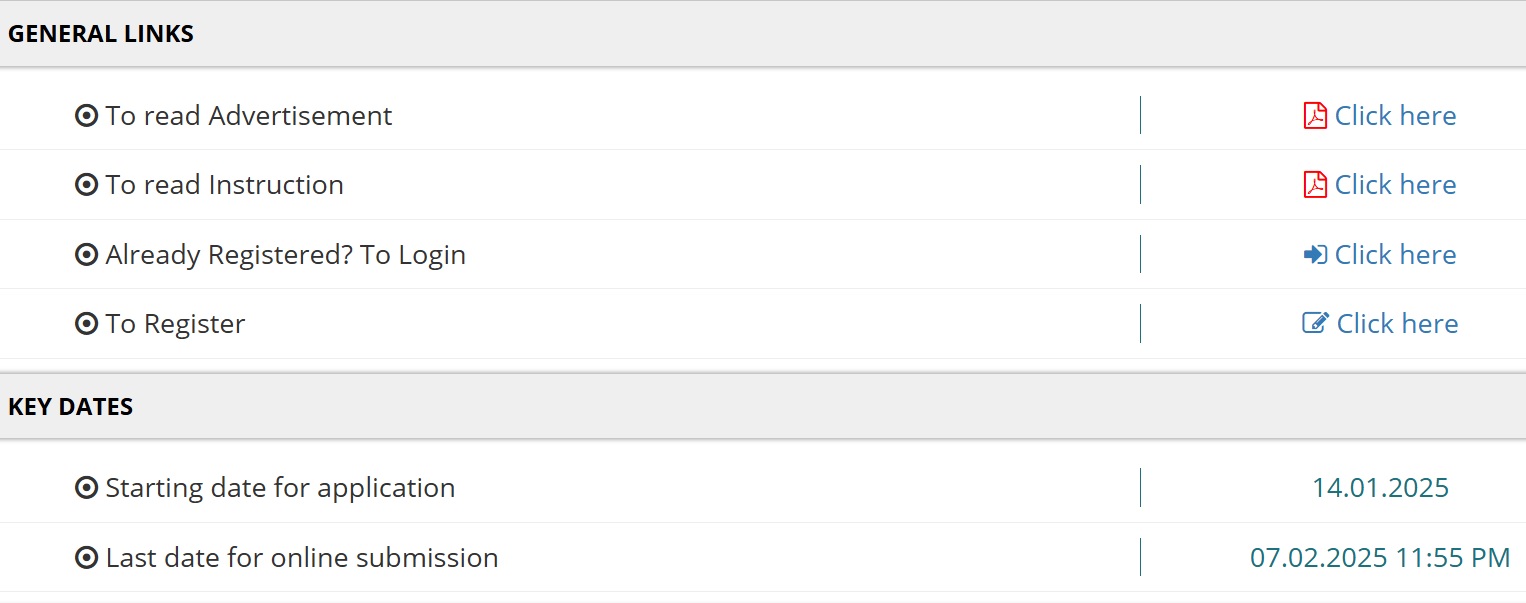Click the login arrow icon
The height and width of the screenshot is (603, 1526).
point(1315,255)
